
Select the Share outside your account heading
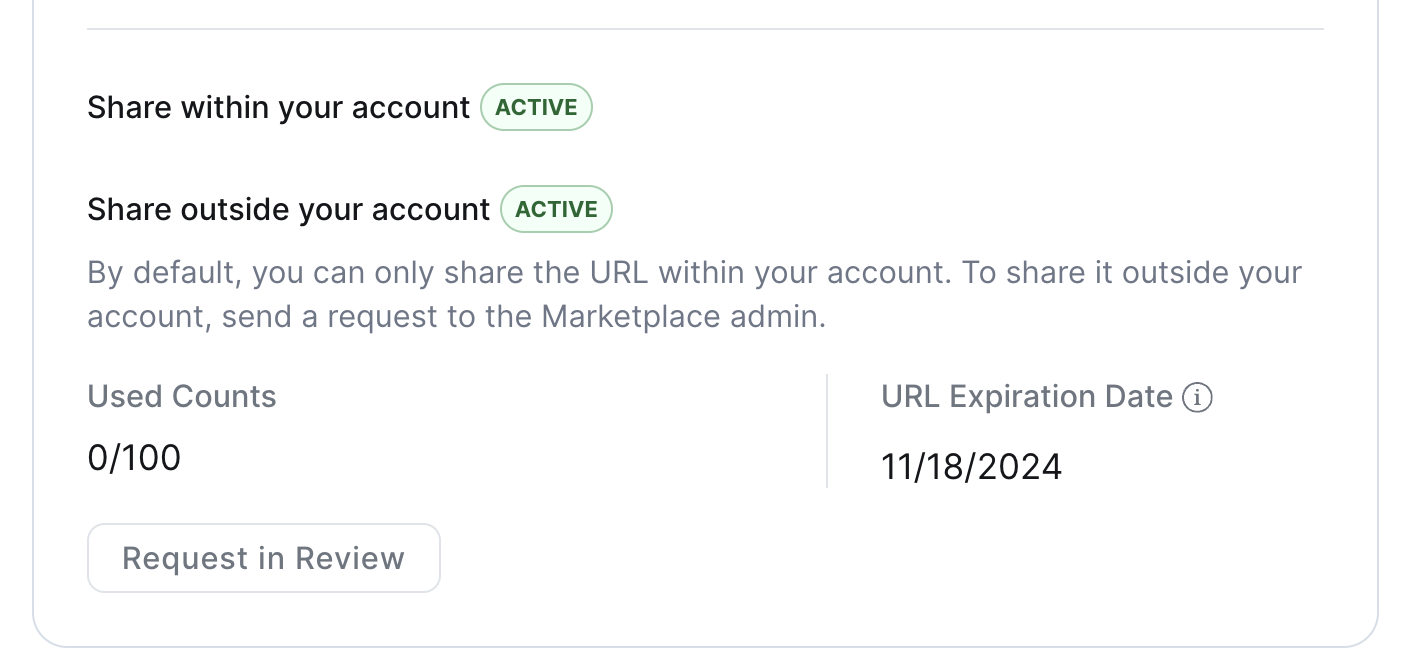click(288, 209)
